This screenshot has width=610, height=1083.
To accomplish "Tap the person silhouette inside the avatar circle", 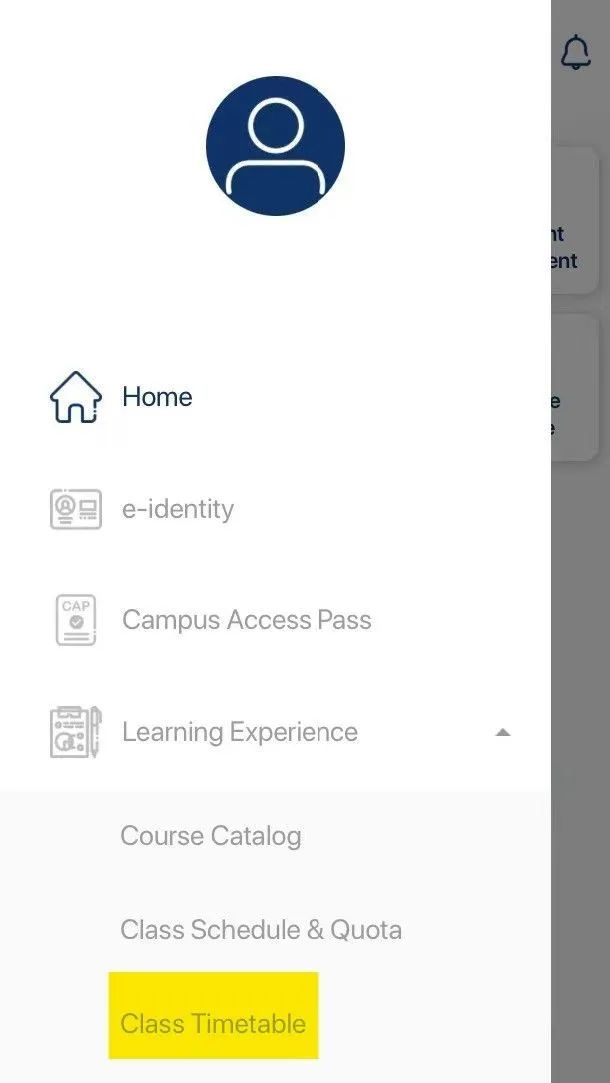I will pos(276,146).
